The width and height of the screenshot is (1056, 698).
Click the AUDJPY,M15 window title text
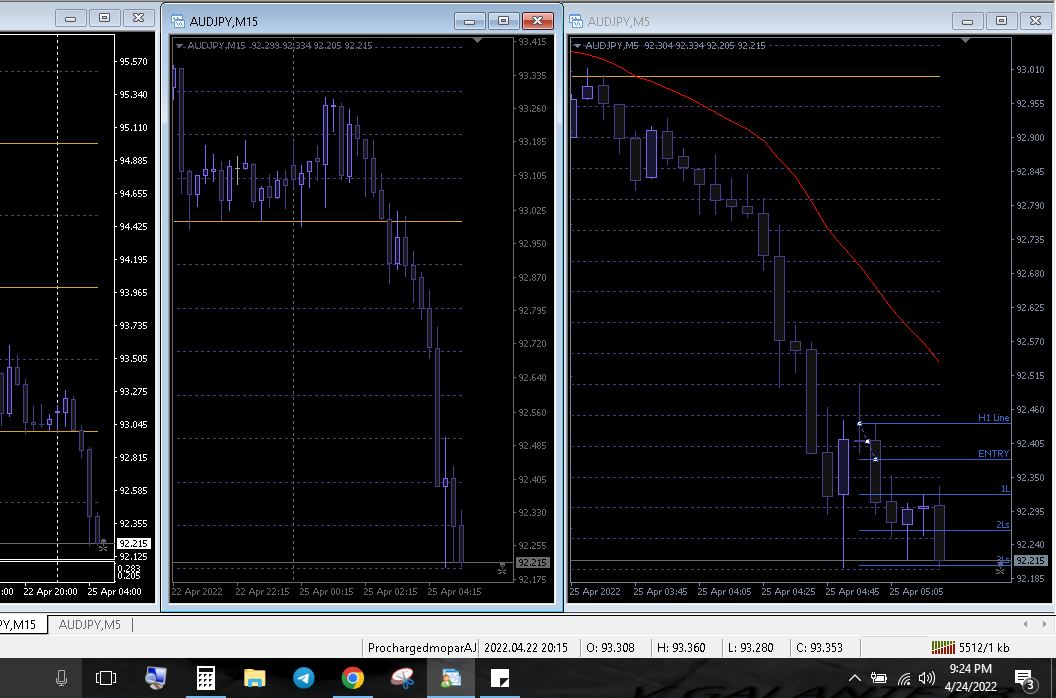pos(224,22)
